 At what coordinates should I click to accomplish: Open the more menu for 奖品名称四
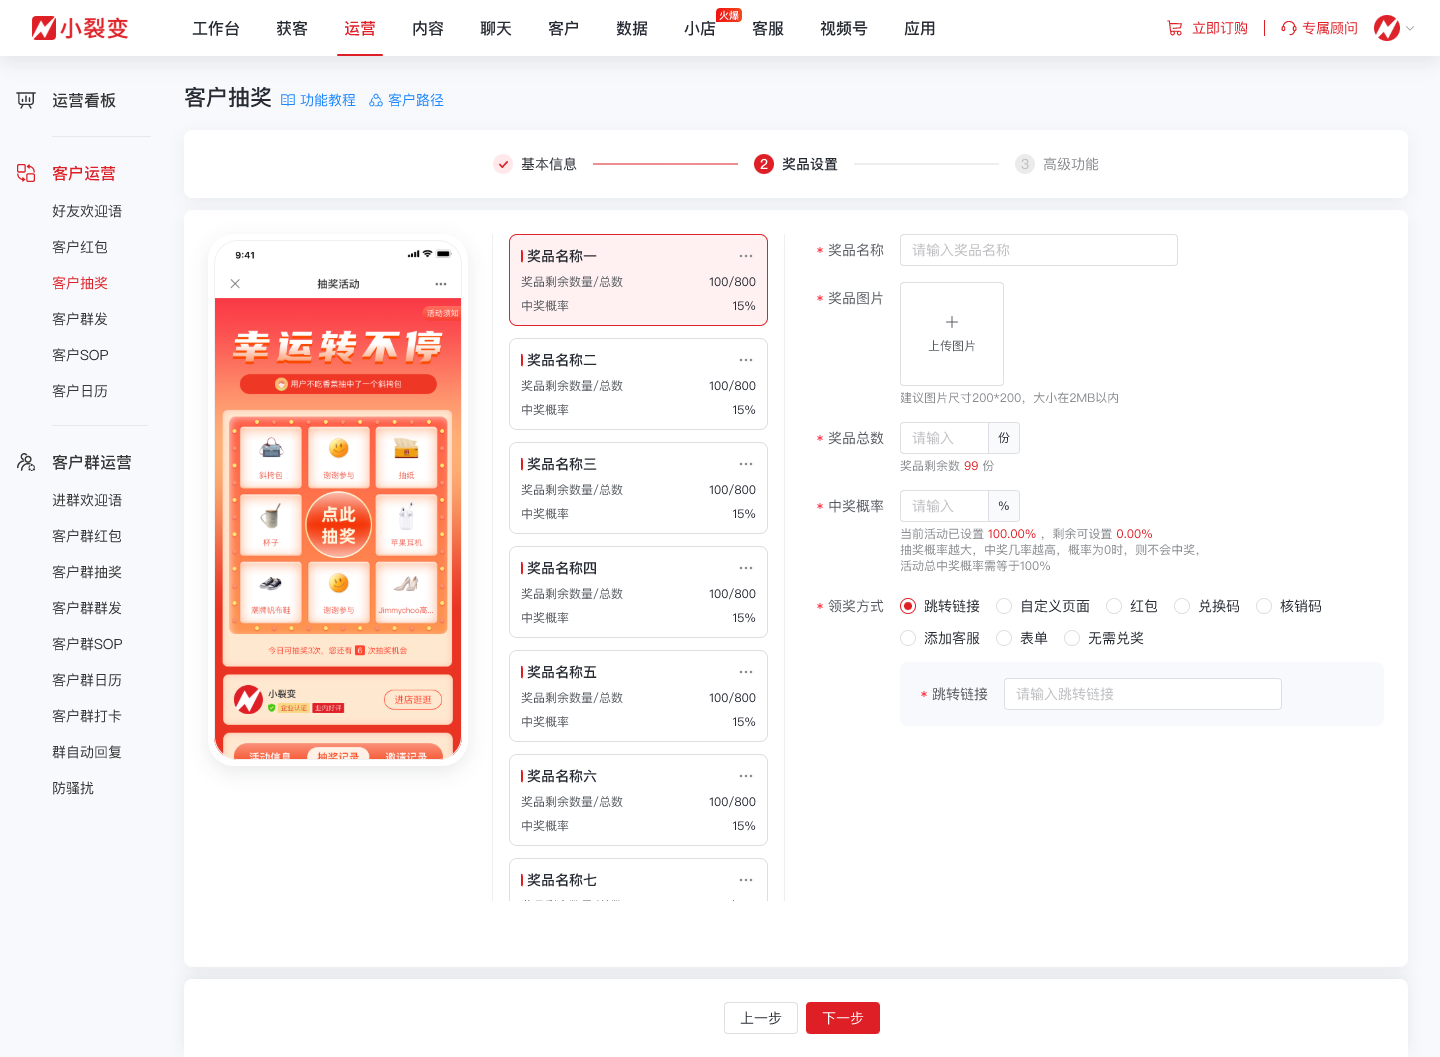coord(746,568)
